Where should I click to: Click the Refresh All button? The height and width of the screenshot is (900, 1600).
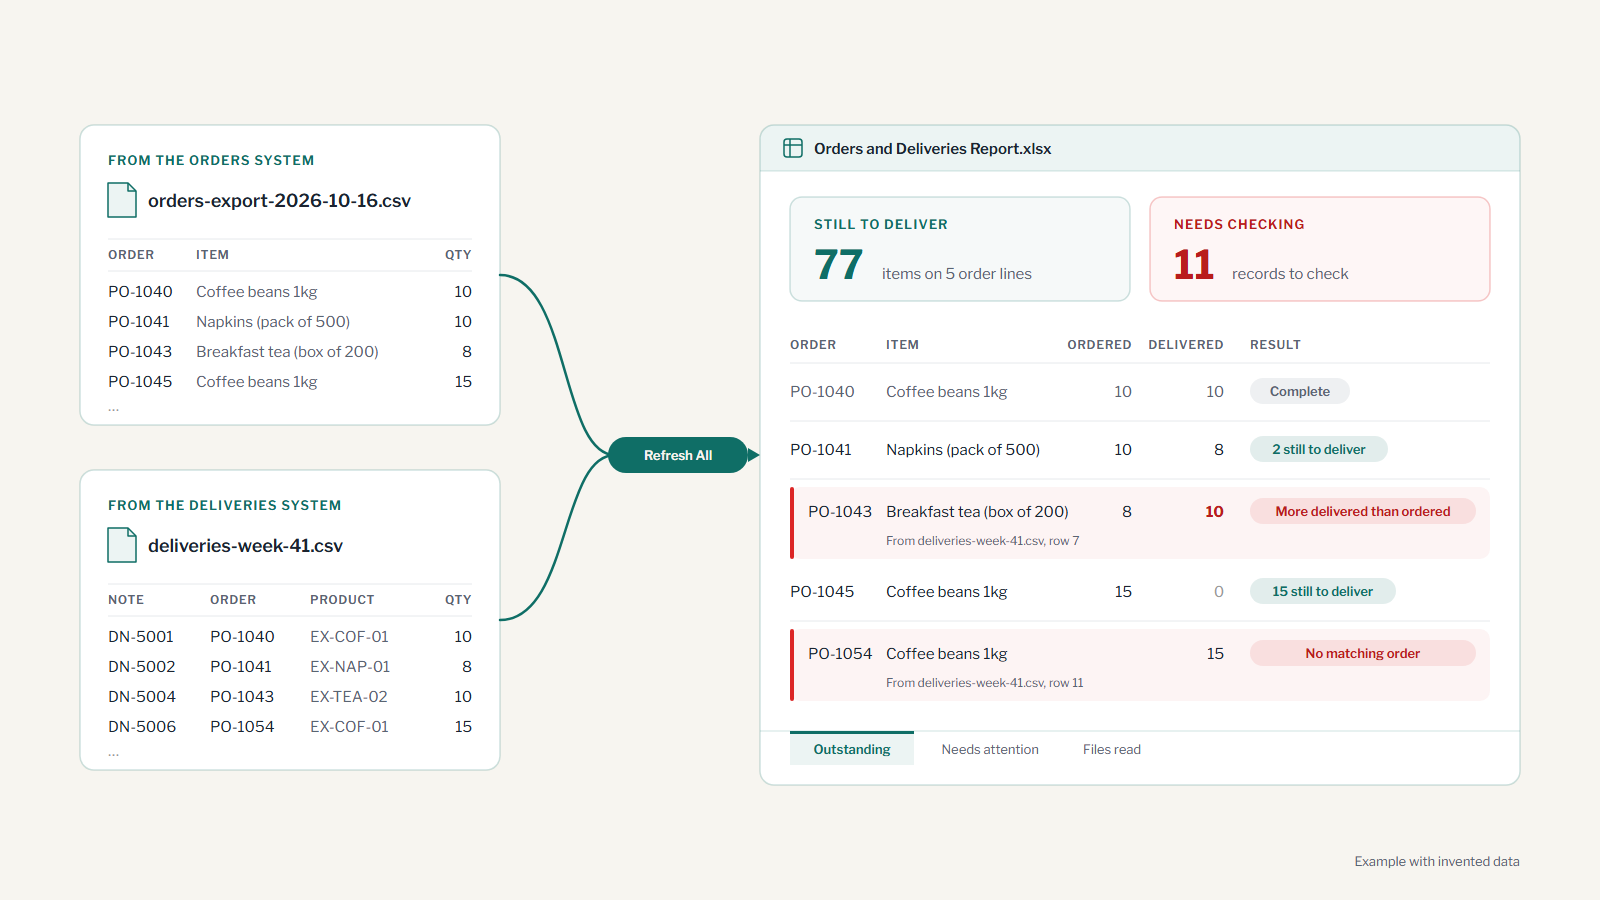click(678, 455)
